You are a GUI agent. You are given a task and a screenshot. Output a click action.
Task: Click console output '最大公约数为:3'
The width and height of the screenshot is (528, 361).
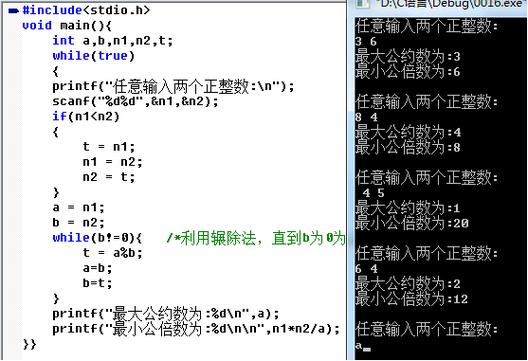click(x=408, y=57)
